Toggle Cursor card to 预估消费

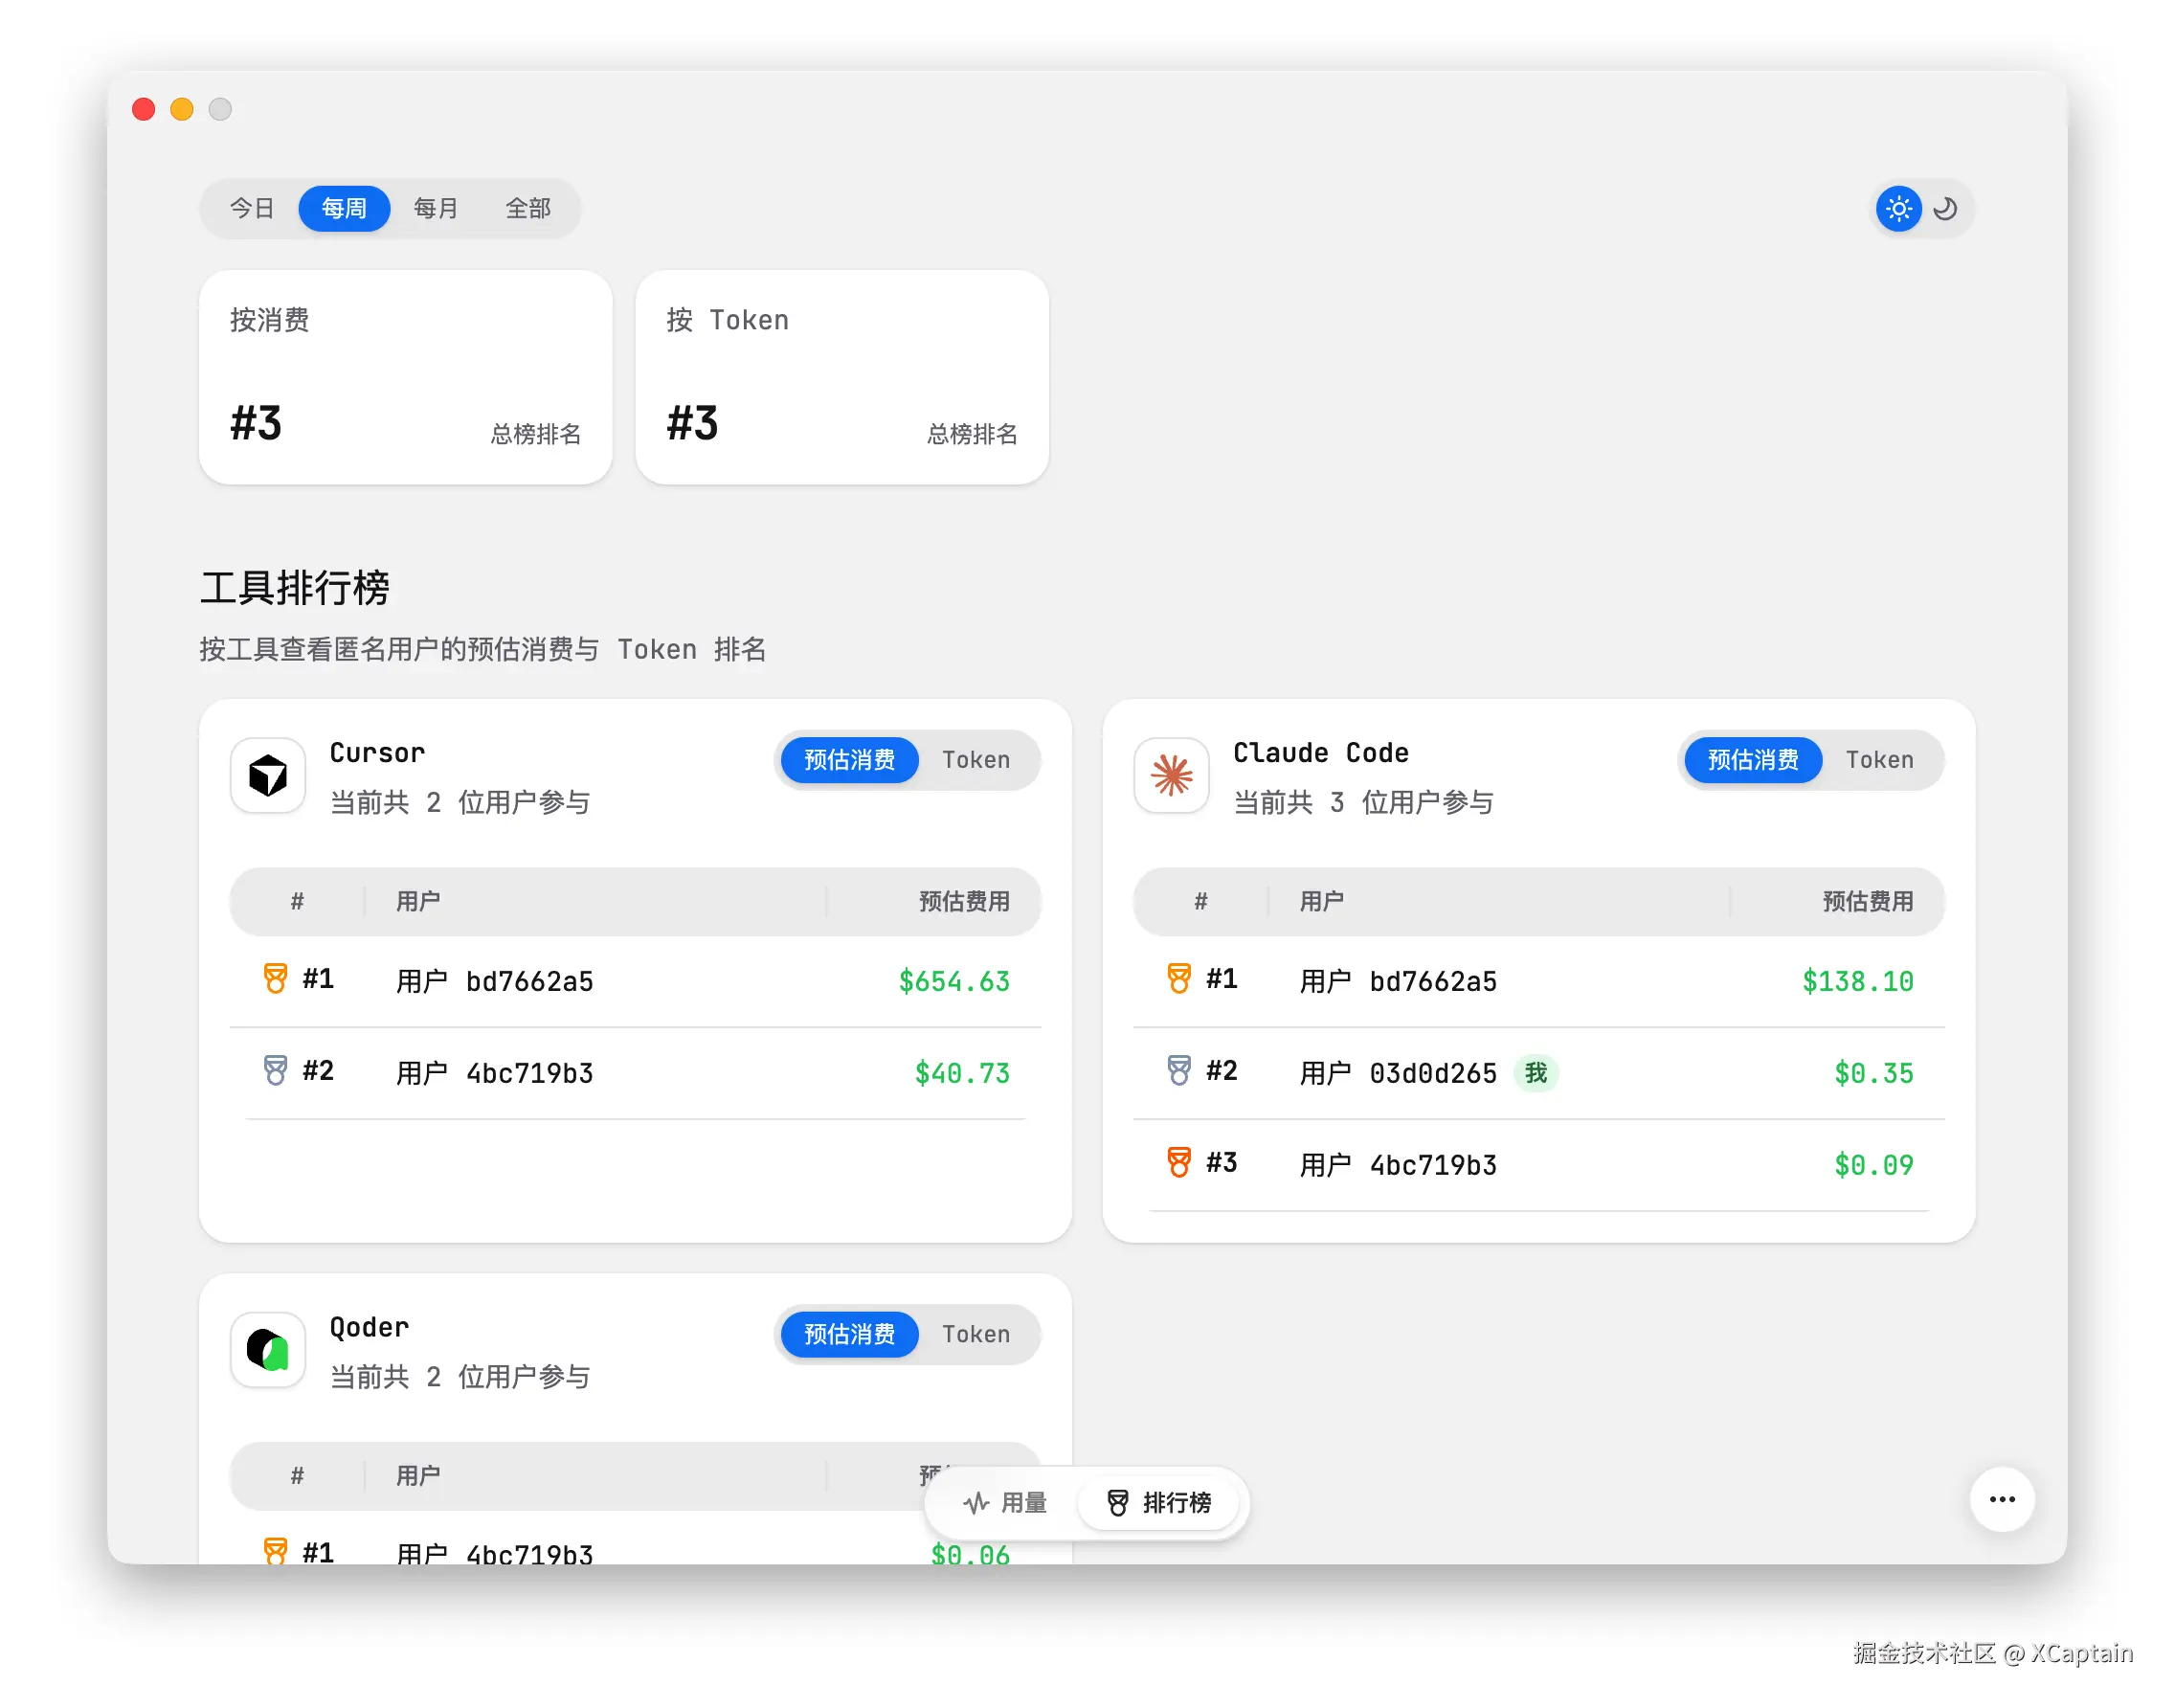click(849, 760)
